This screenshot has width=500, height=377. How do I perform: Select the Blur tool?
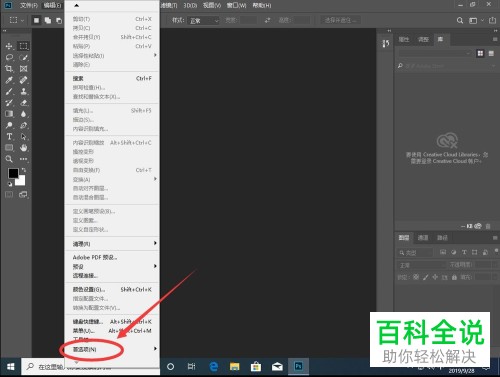(23, 114)
